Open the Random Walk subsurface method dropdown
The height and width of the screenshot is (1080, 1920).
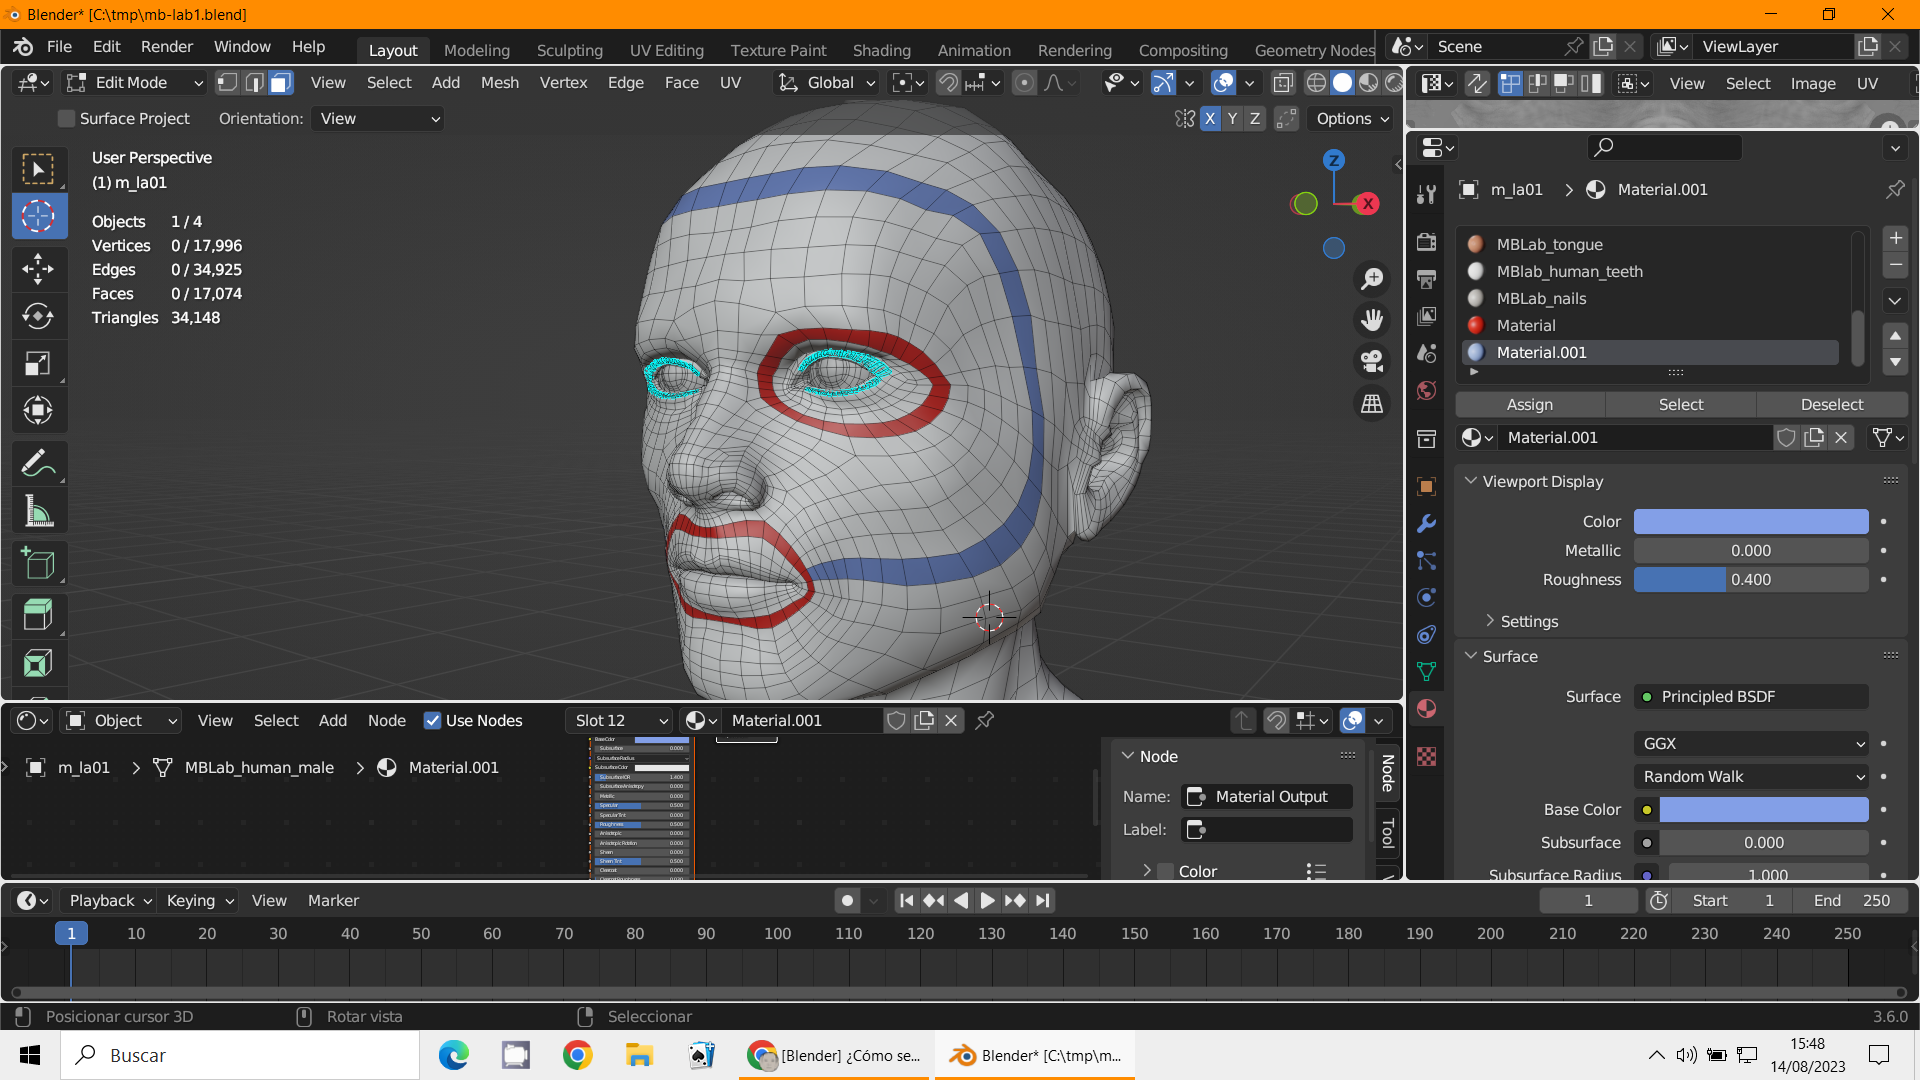coord(1752,776)
